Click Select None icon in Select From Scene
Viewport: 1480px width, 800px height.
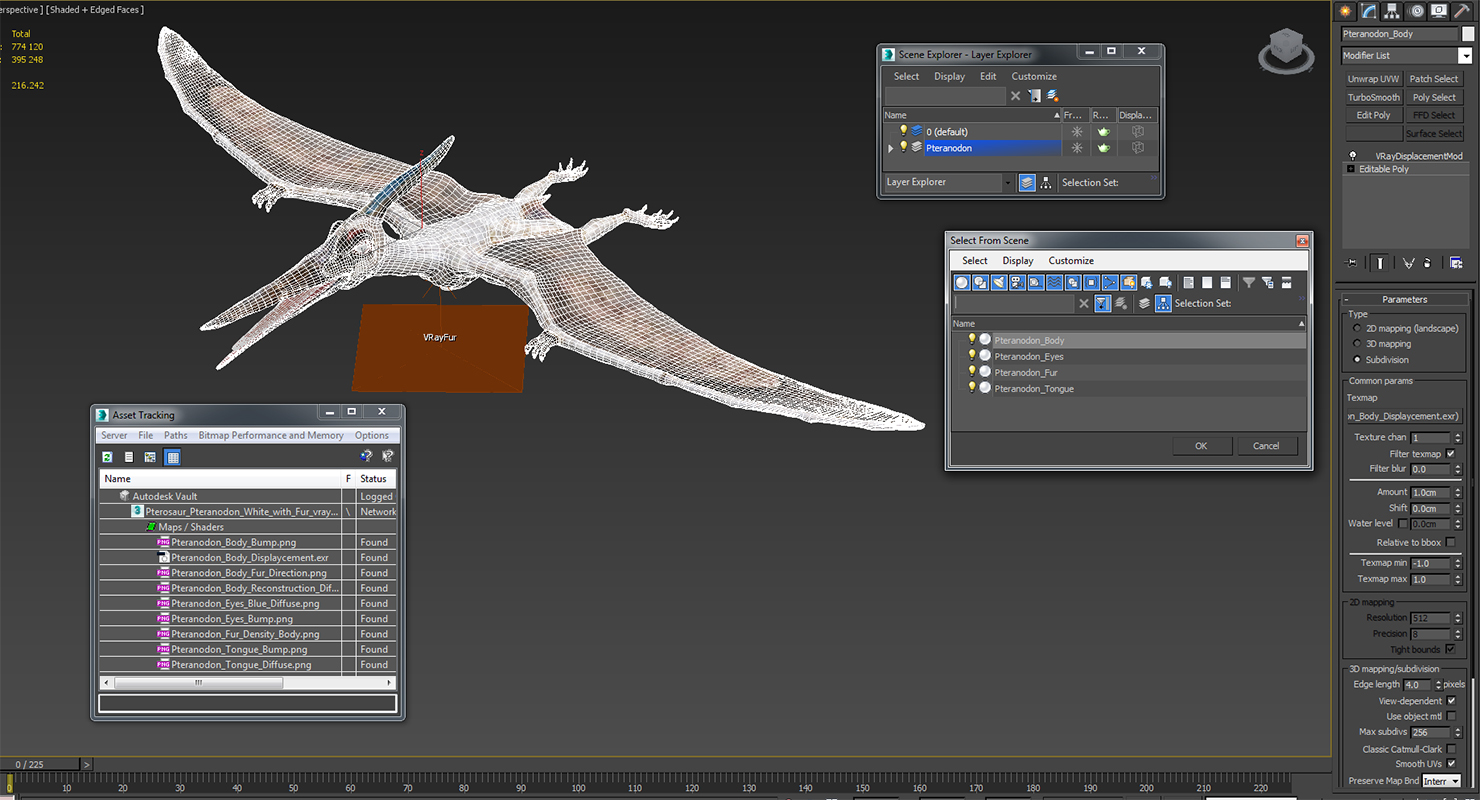pos(1207,283)
